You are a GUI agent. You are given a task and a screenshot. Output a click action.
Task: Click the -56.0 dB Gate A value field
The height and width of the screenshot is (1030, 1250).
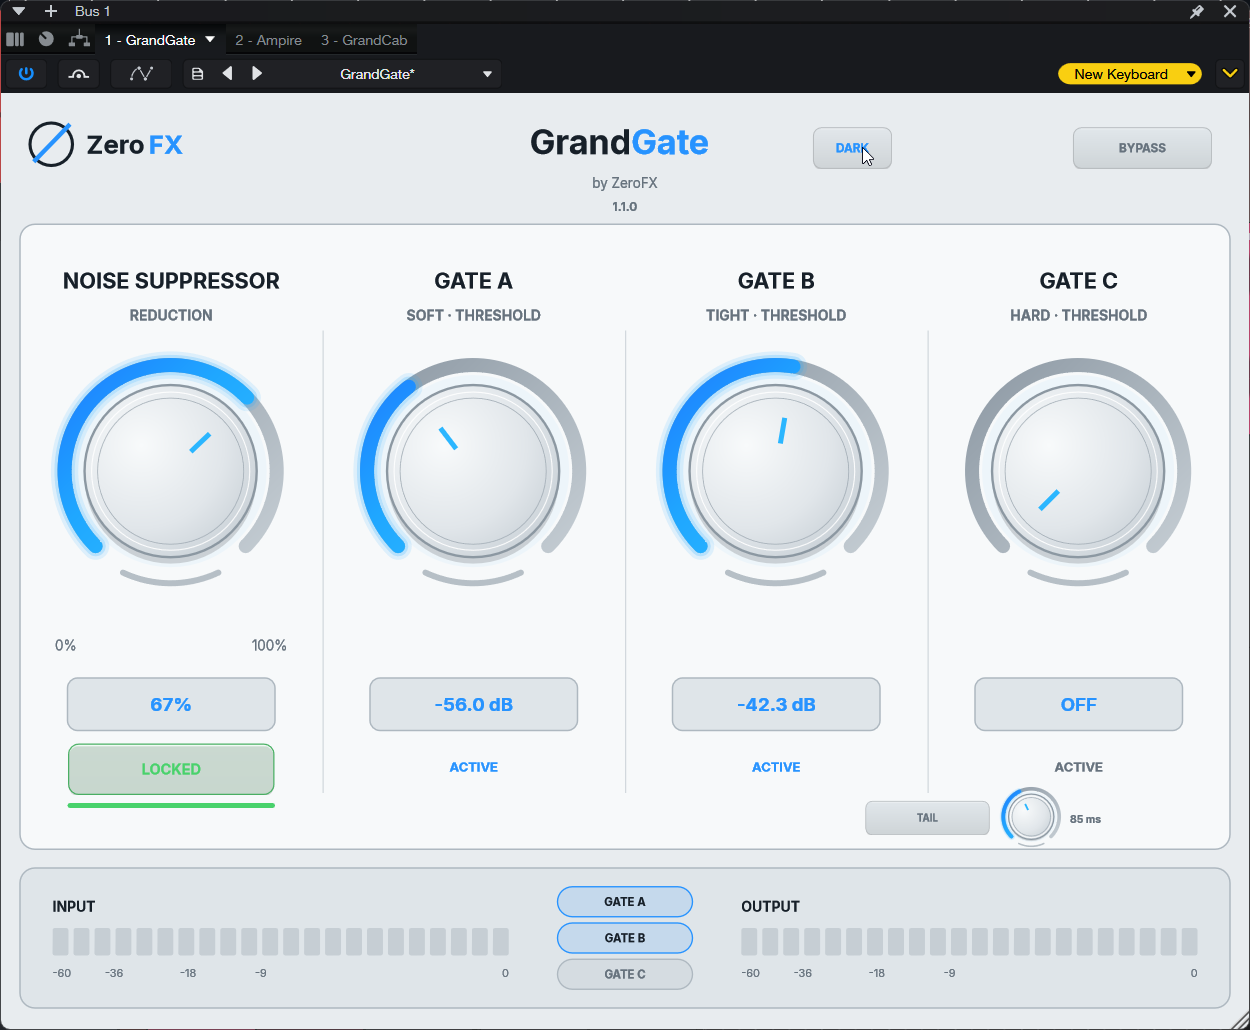click(x=474, y=705)
